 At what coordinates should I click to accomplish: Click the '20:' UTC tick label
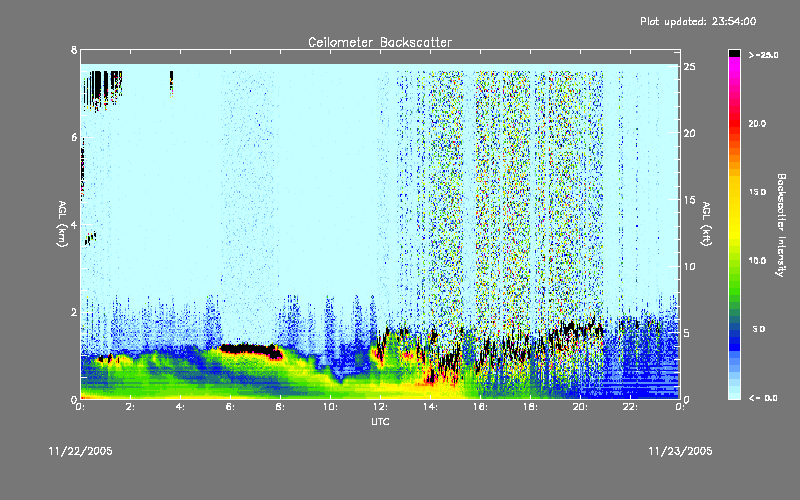(x=580, y=407)
